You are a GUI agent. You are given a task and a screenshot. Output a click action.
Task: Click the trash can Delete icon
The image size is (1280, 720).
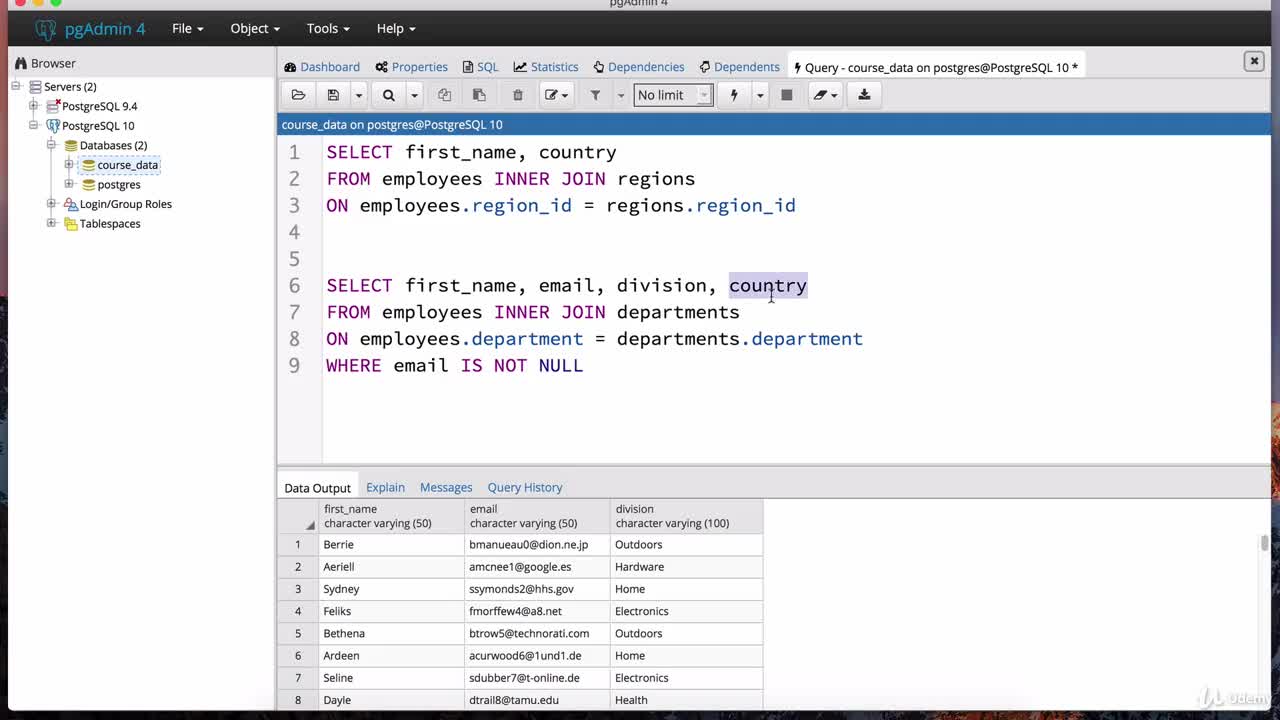517,95
